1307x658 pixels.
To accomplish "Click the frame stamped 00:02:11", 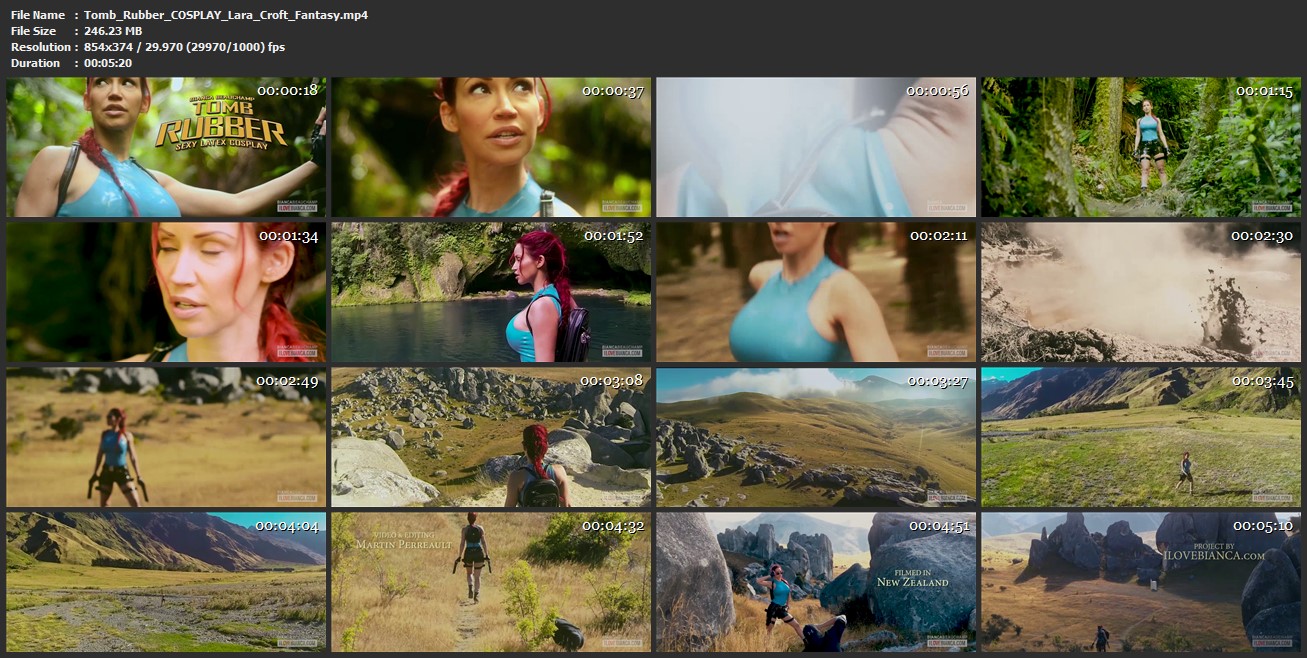I will pyautogui.click(x=816, y=292).
